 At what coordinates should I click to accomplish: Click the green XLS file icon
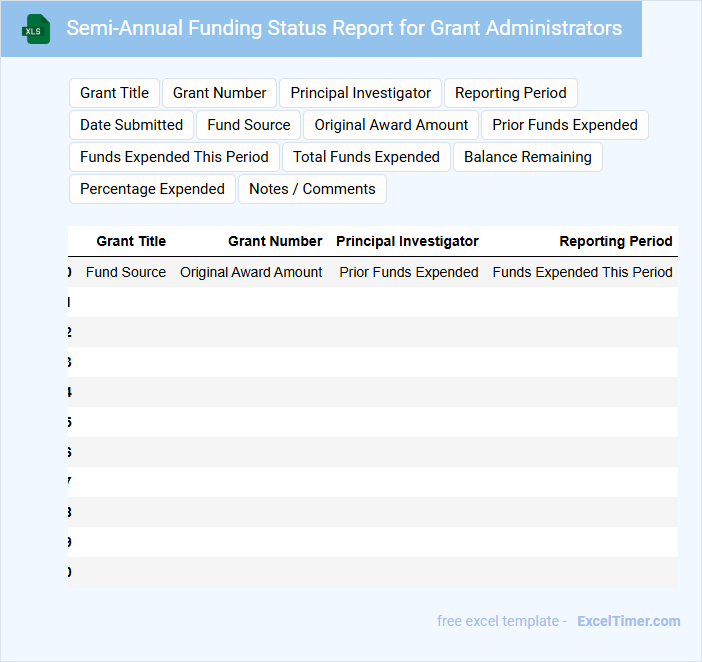[x=36, y=29]
